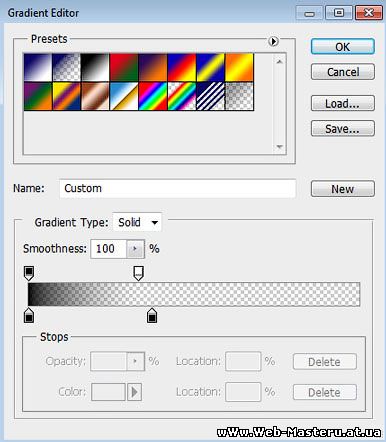Screen dimensions: 386x442
Task: Create a new gradient with the New button
Action: point(343,189)
